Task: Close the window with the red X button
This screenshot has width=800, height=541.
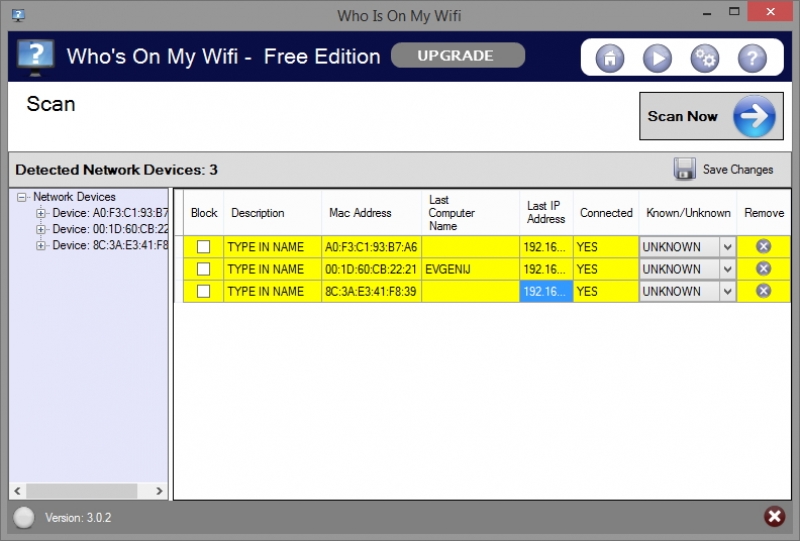Action: click(x=770, y=11)
